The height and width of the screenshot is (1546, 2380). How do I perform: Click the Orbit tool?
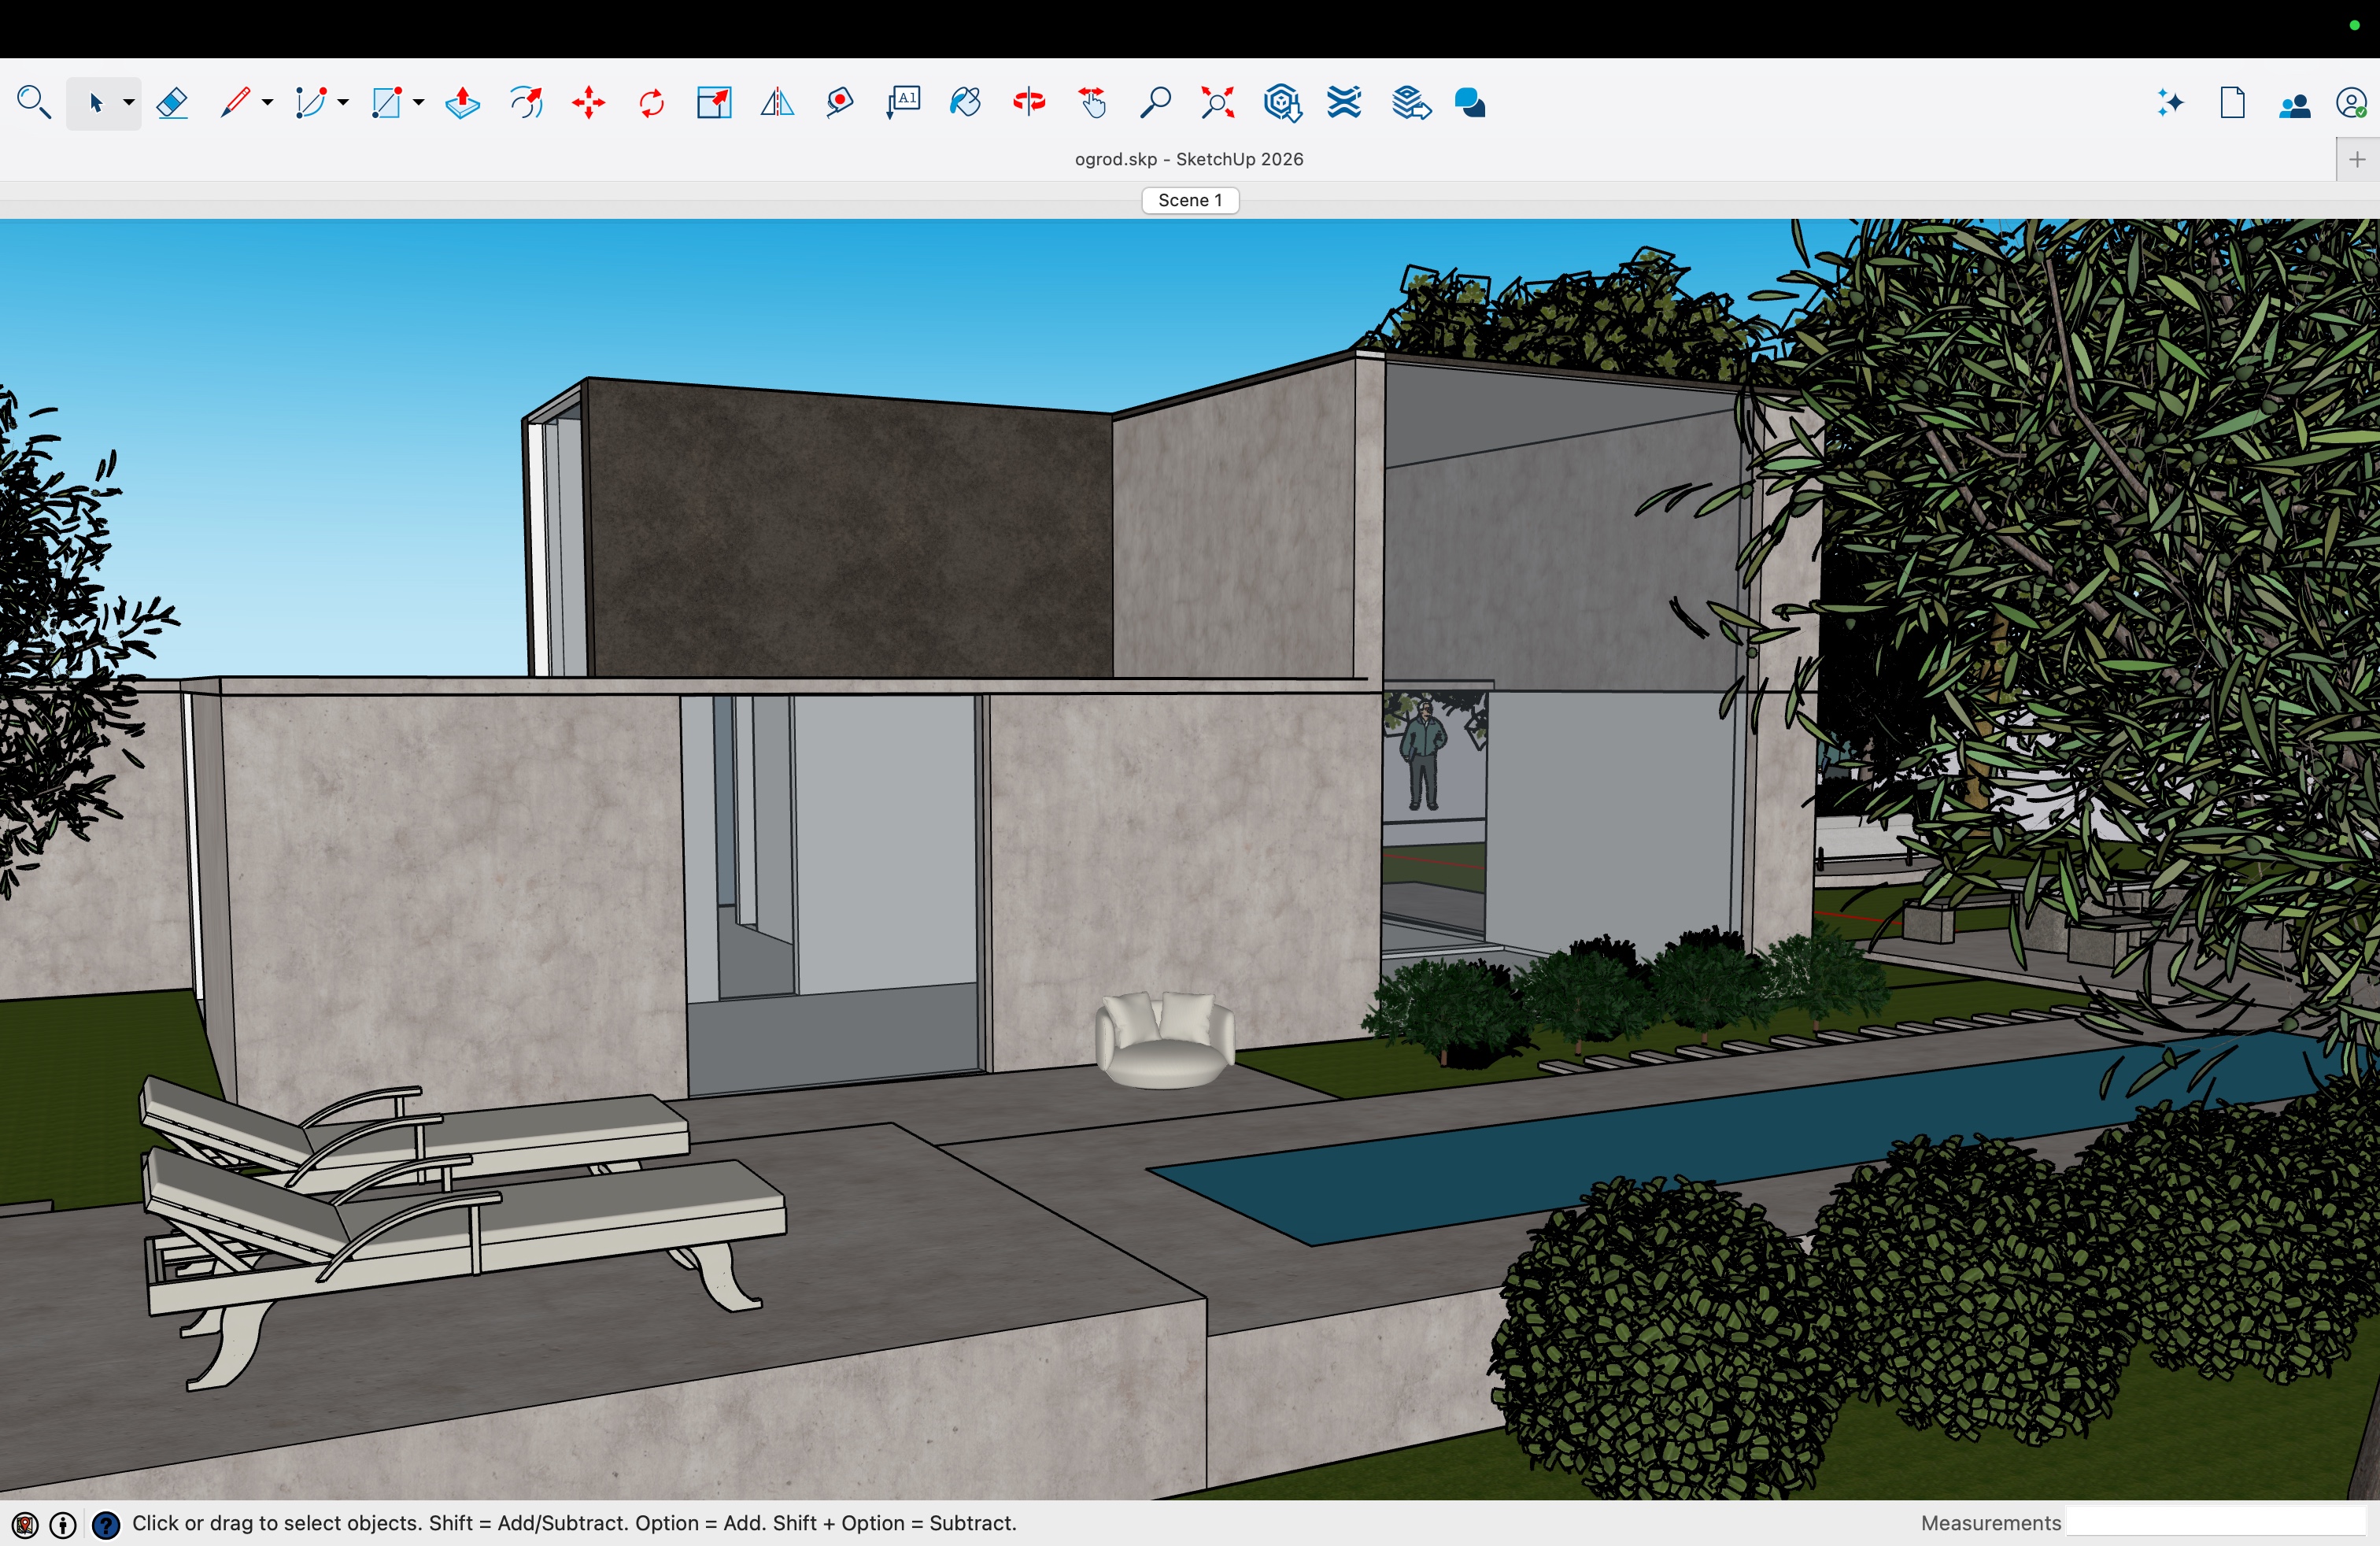point(1029,103)
